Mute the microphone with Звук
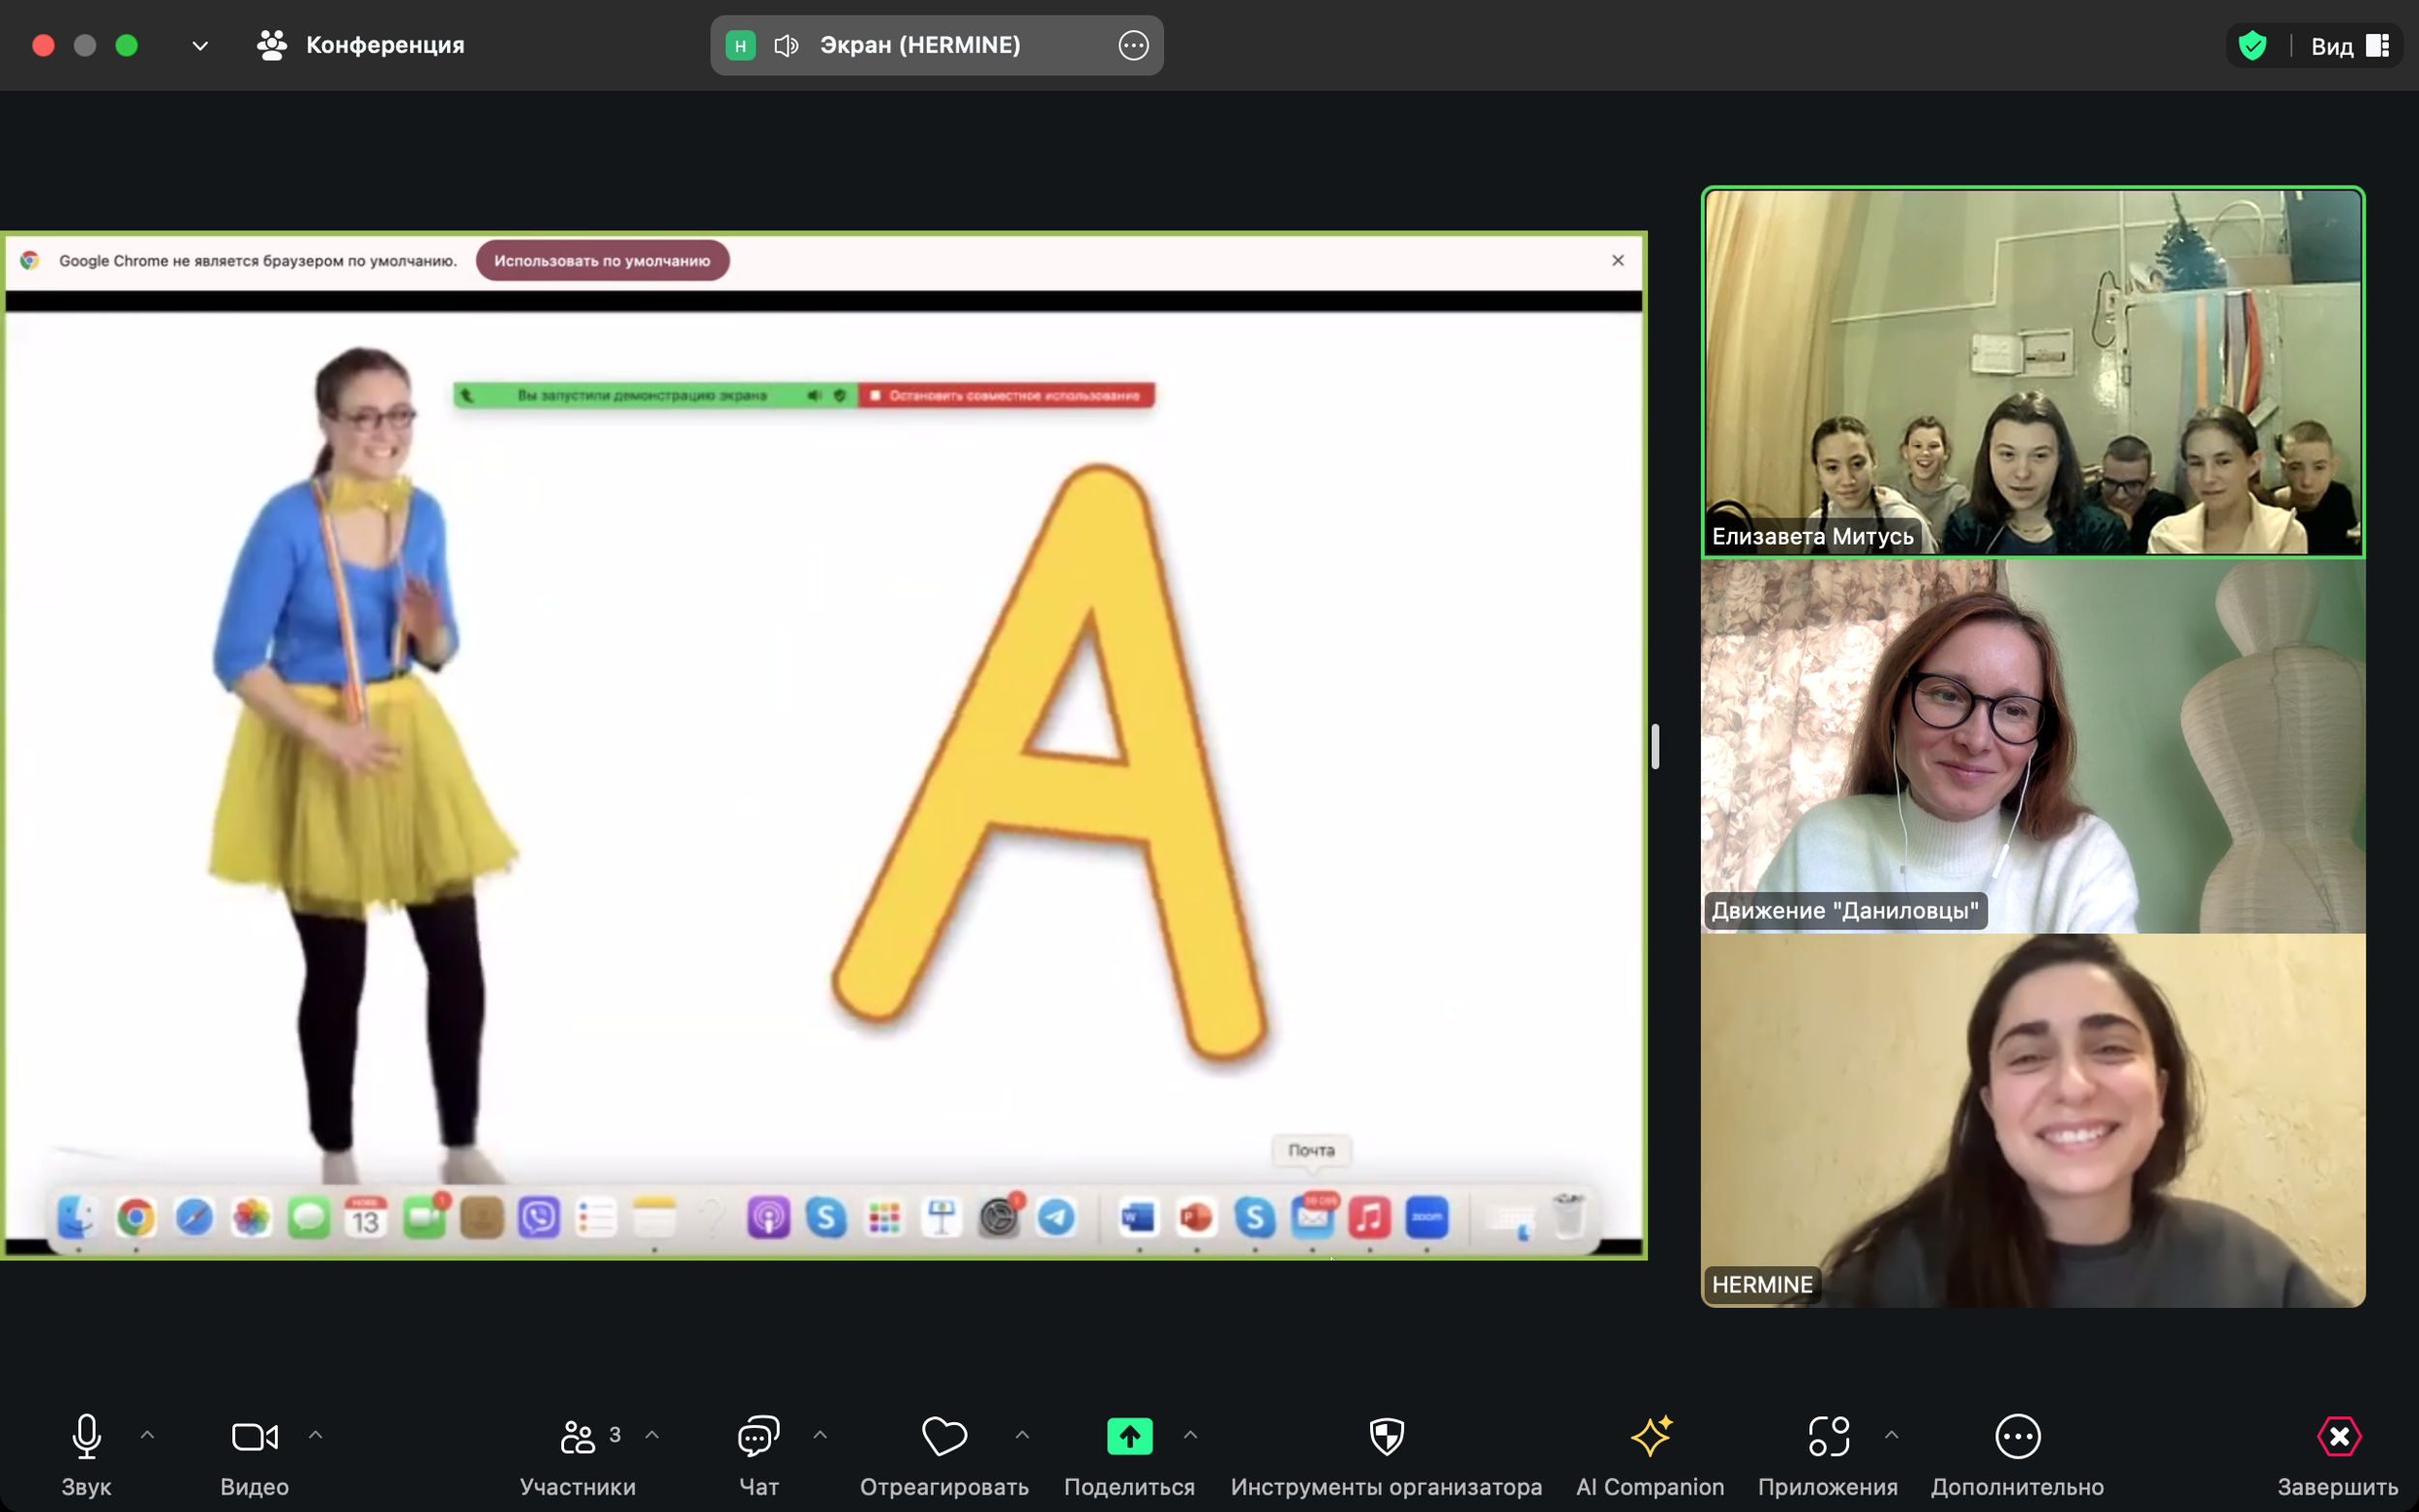The width and height of the screenshot is (2419, 1512). click(x=87, y=1437)
